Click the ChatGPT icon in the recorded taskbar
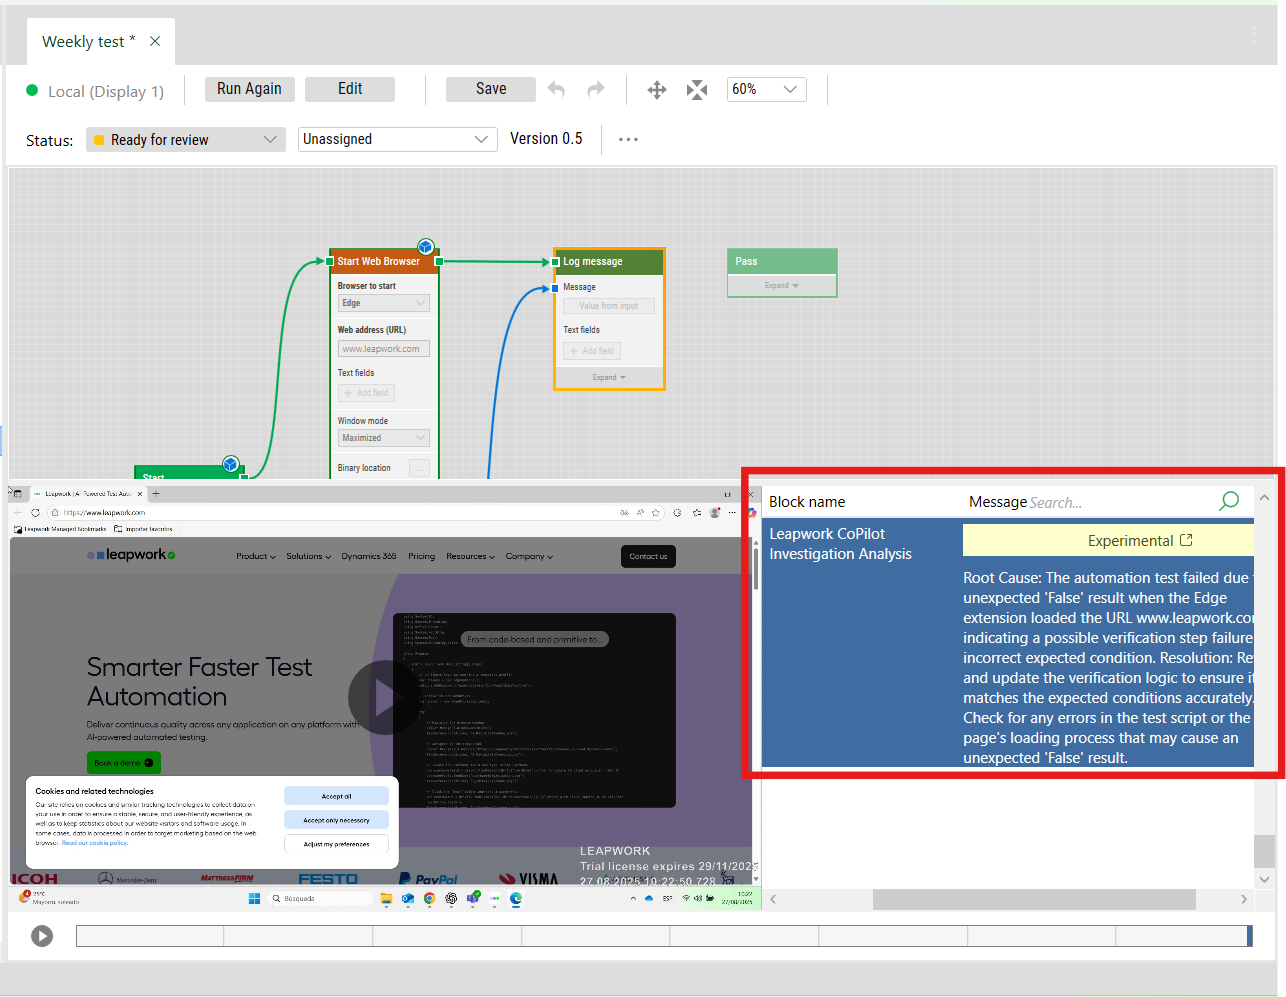The height and width of the screenshot is (997, 1286). point(451,898)
